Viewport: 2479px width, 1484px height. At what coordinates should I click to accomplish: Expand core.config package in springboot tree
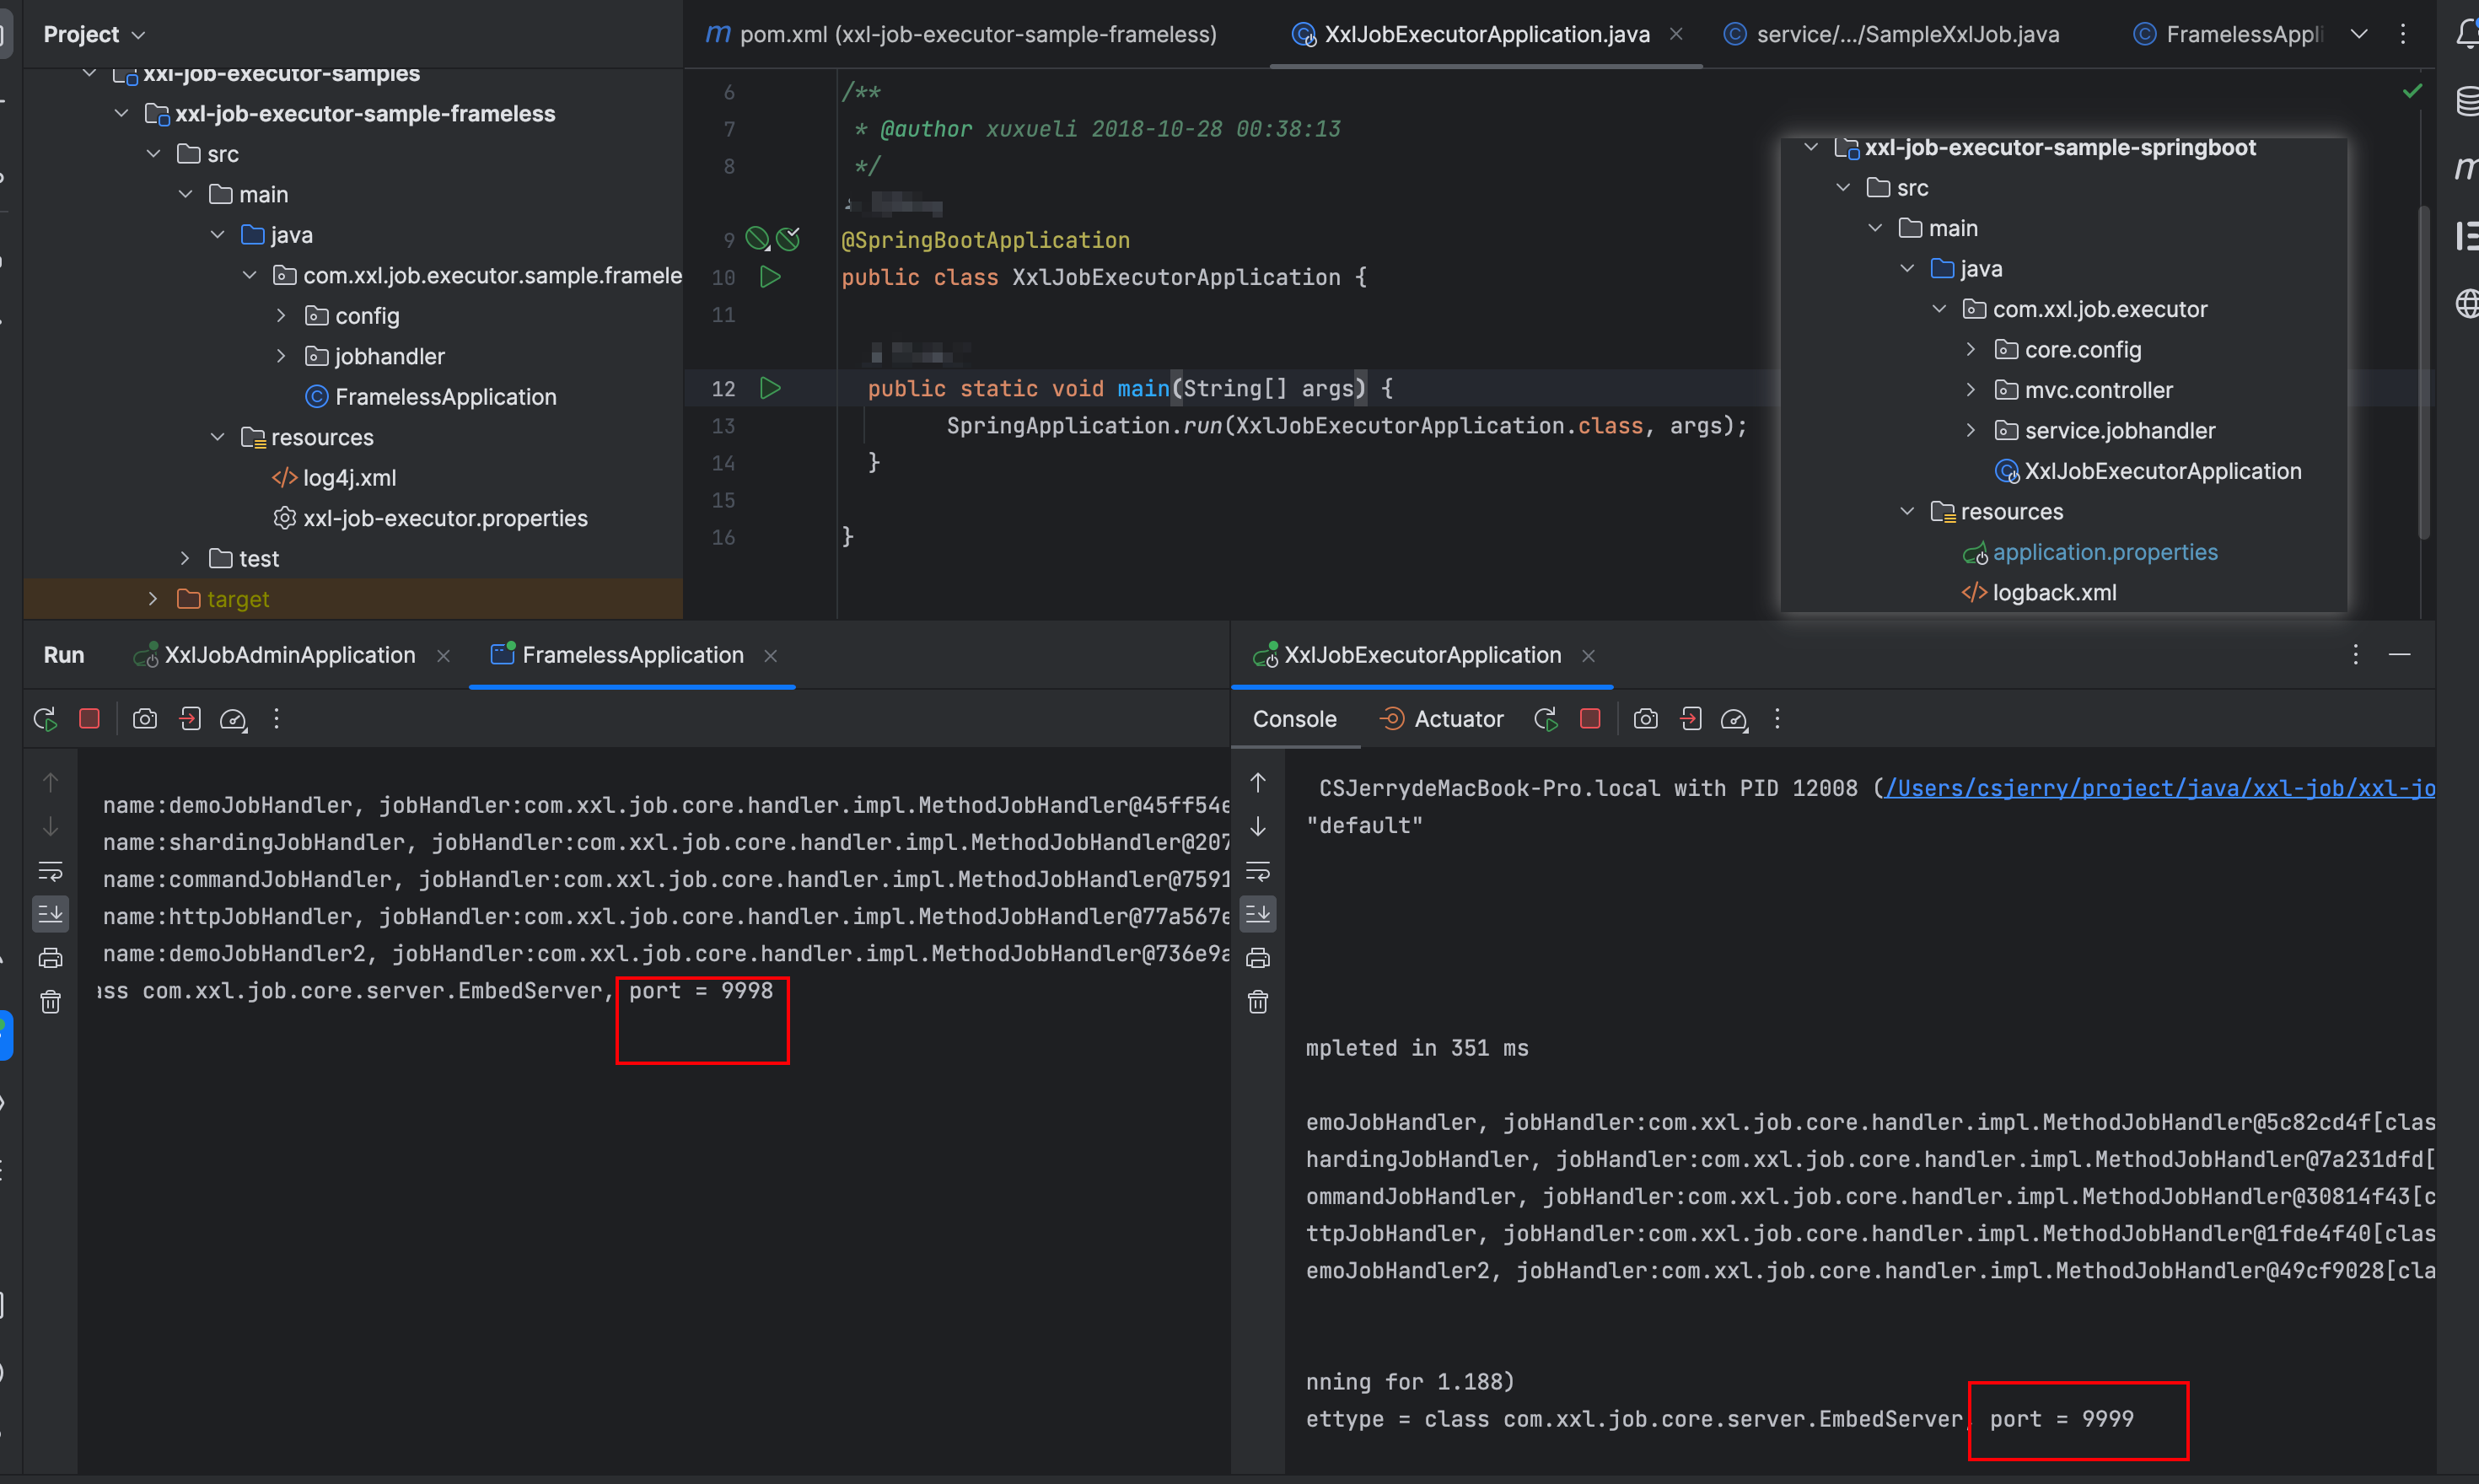click(x=1970, y=350)
